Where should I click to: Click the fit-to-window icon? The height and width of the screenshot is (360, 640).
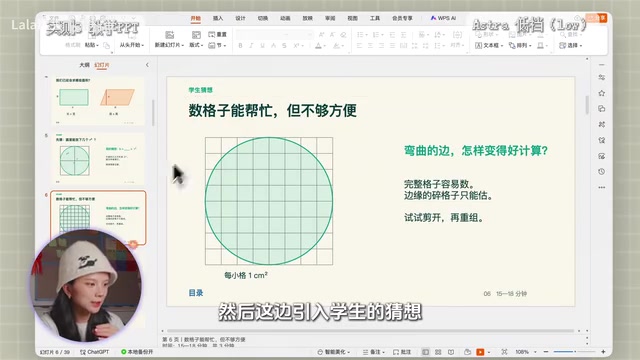tap(504, 352)
